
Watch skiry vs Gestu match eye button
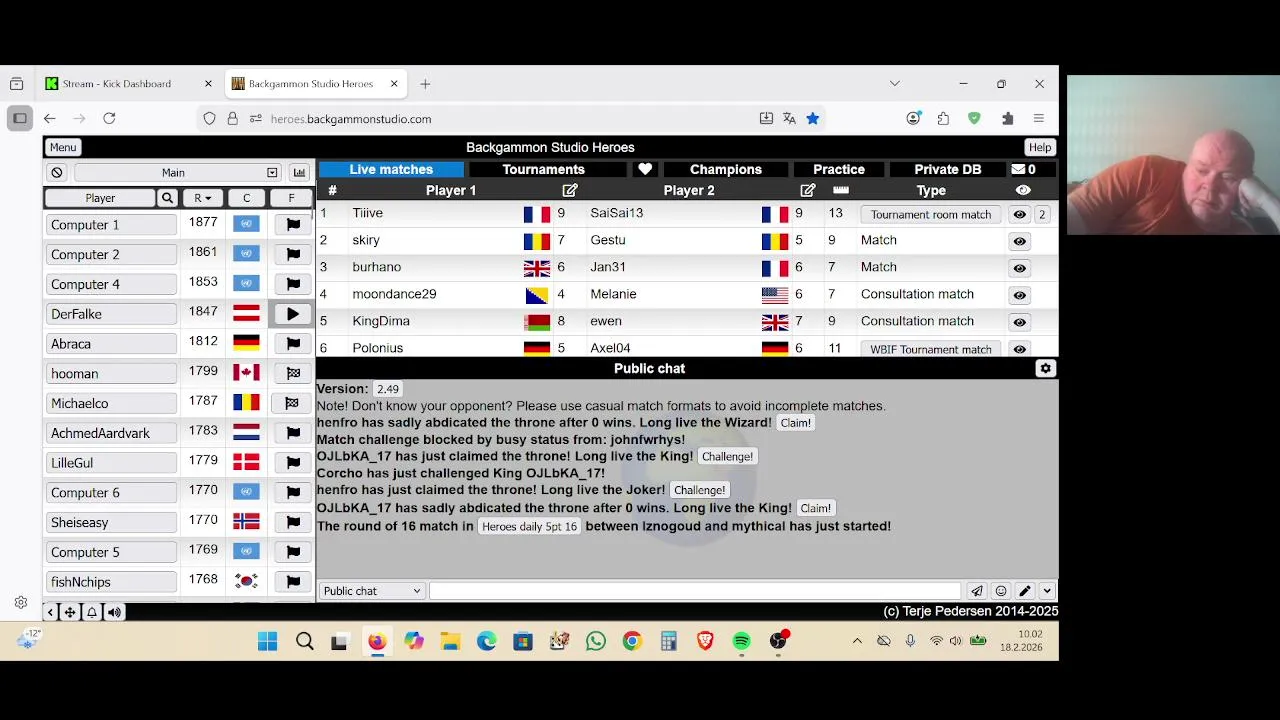click(1019, 241)
